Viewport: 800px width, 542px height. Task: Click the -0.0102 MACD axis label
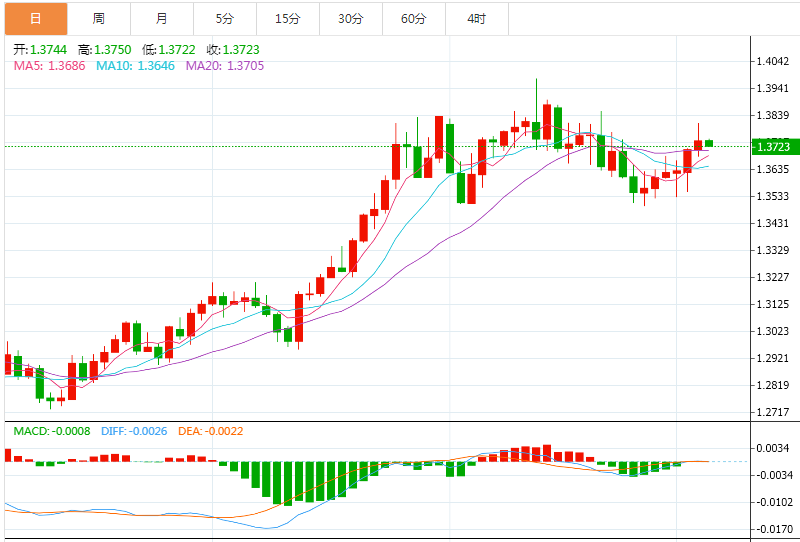click(773, 503)
